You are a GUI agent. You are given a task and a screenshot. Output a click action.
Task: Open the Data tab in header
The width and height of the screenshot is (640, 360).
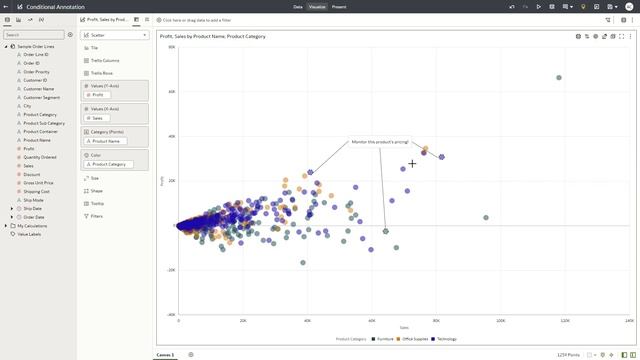click(x=298, y=7)
